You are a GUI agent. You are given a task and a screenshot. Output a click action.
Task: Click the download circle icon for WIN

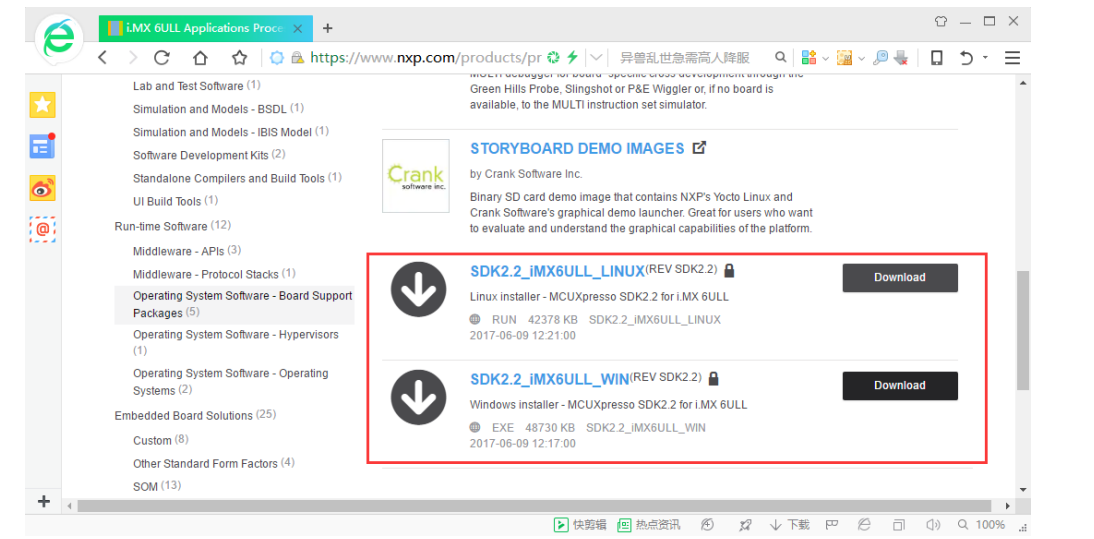(418, 397)
